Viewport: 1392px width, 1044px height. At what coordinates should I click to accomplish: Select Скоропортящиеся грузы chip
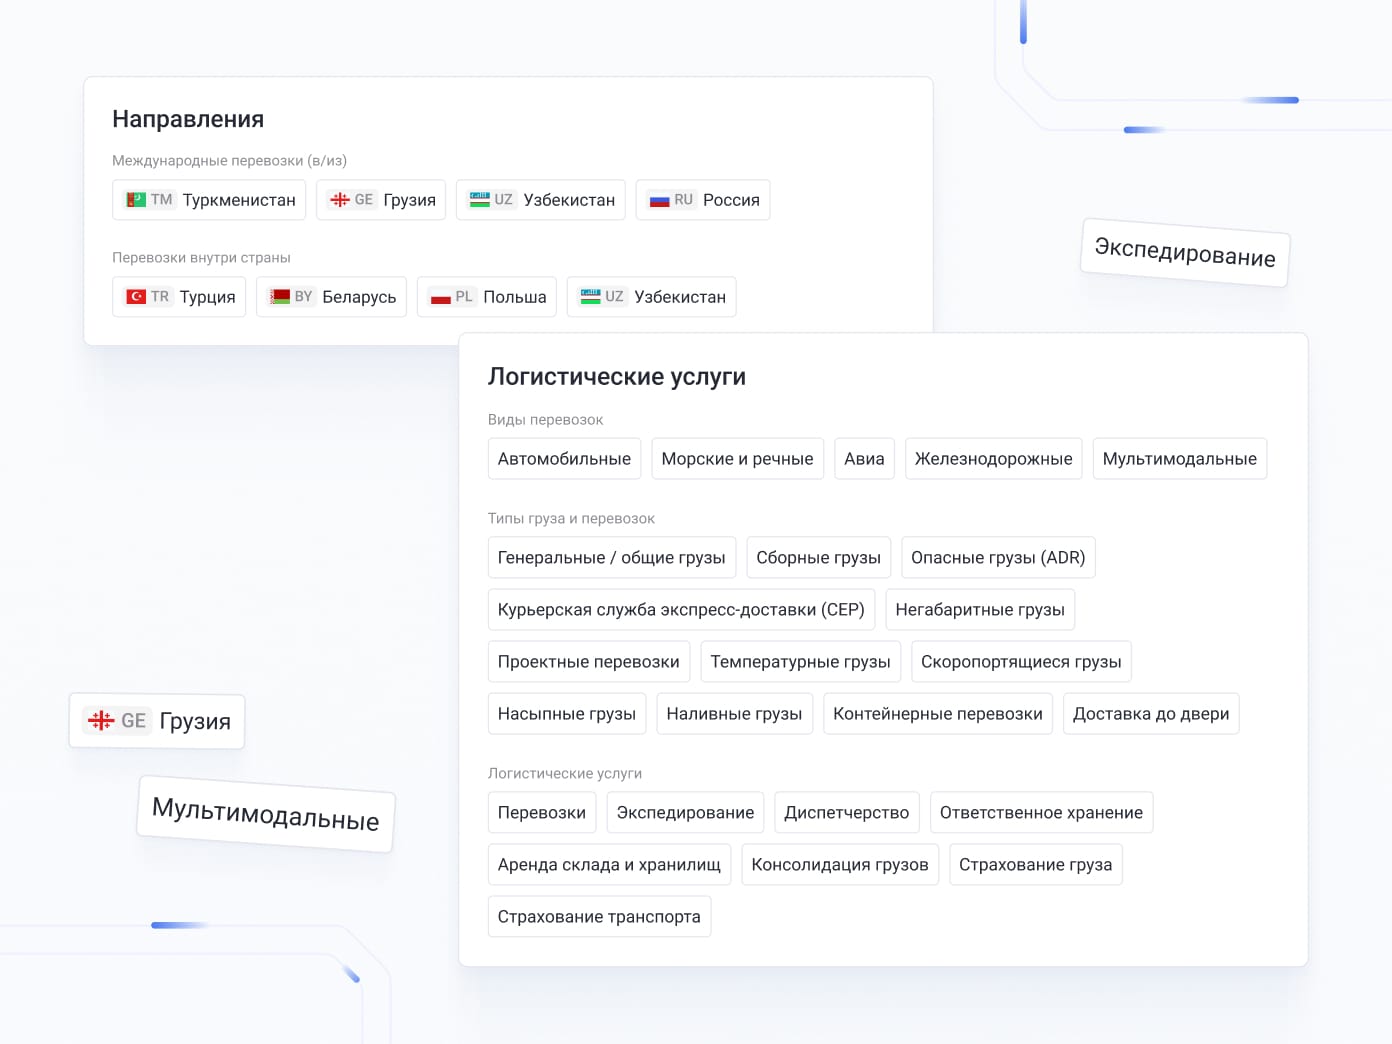coord(1020,662)
